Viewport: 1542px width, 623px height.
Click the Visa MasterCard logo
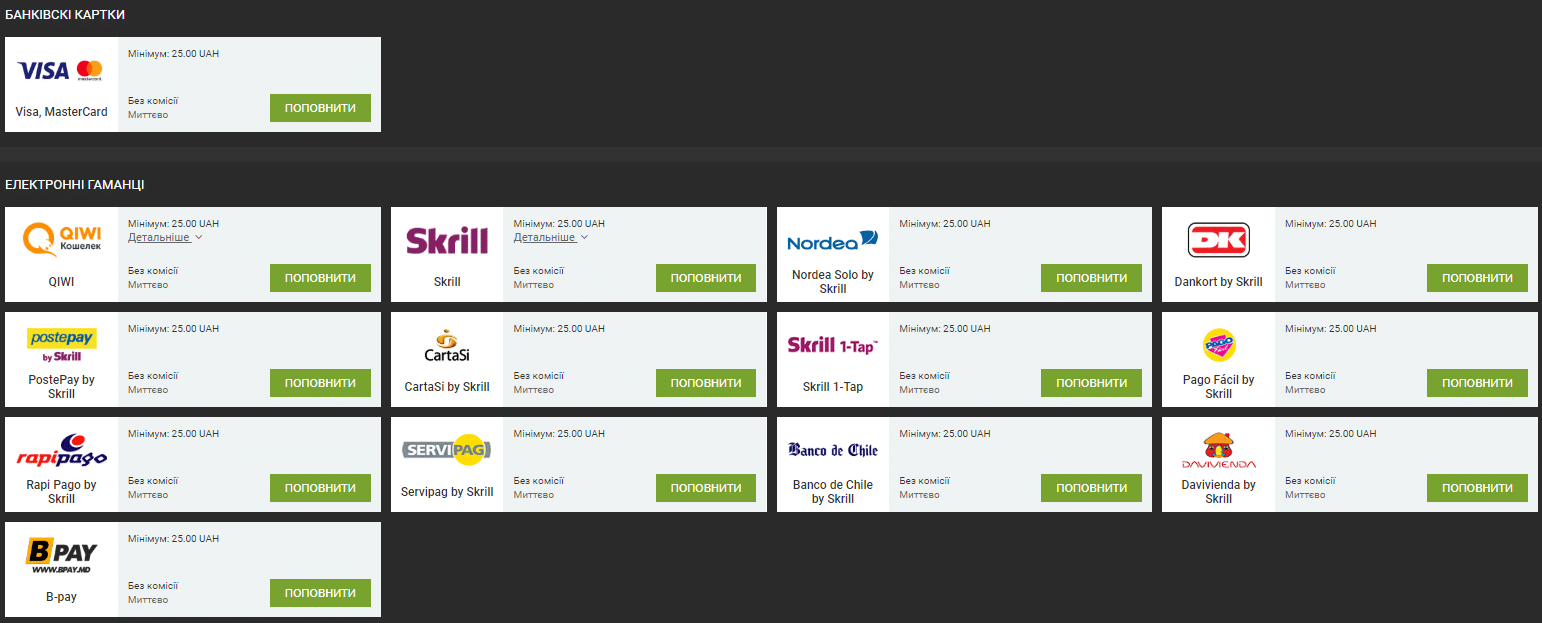(60, 70)
